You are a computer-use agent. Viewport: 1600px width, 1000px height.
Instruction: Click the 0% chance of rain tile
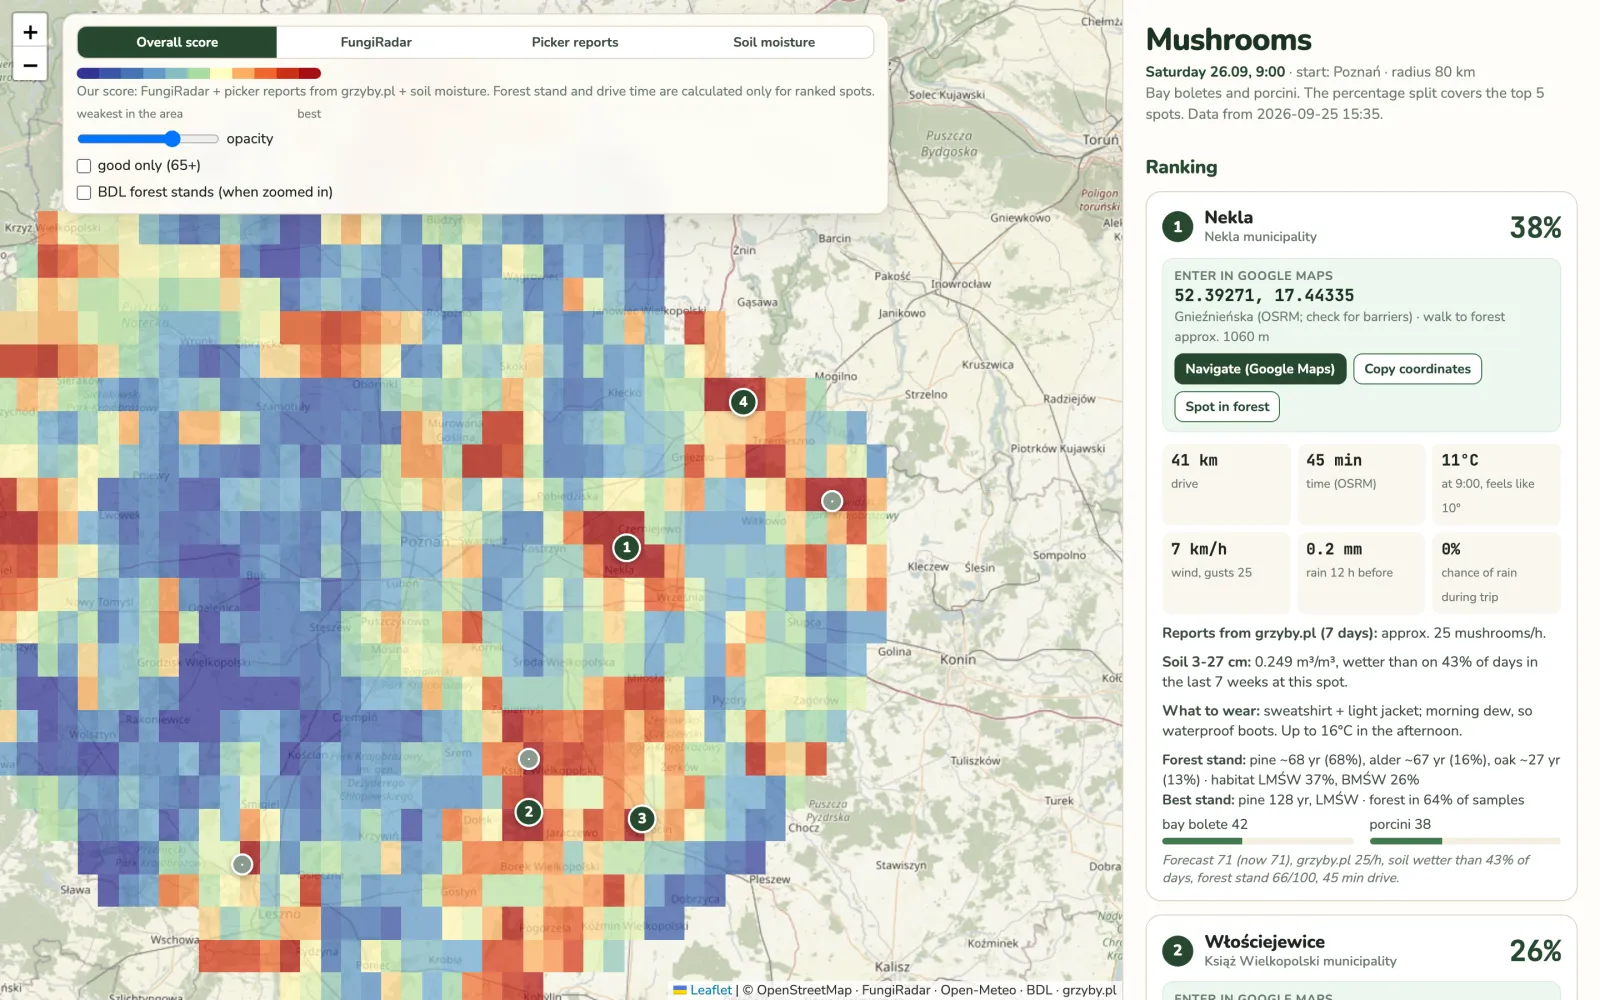coord(1496,573)
